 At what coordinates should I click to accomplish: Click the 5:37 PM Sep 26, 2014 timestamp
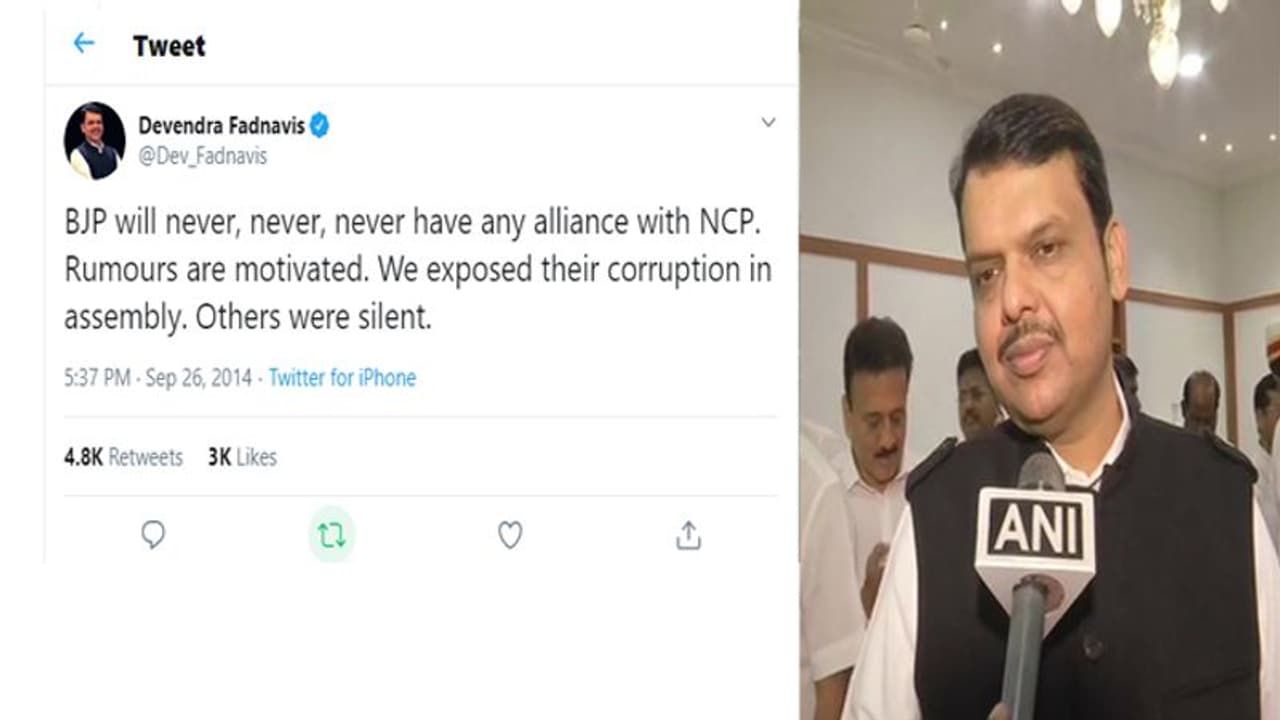[x=158, y=378]
